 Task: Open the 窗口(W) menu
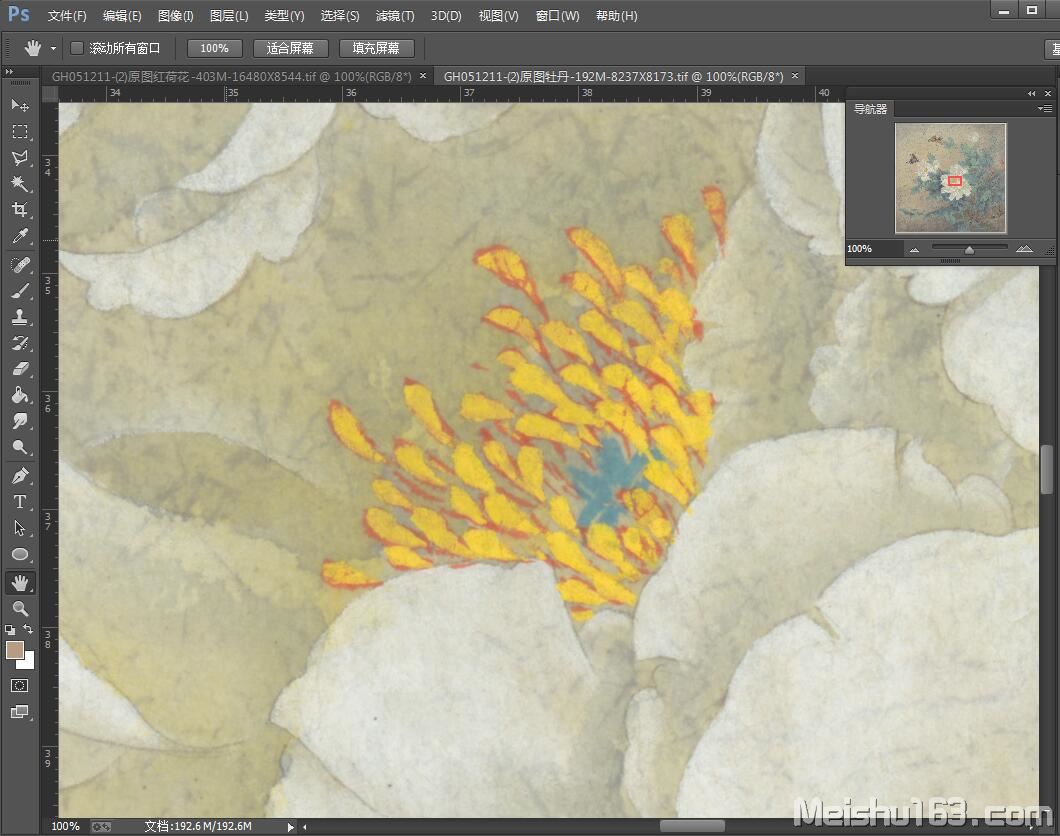pyautogui.click(x=557, y=16)
